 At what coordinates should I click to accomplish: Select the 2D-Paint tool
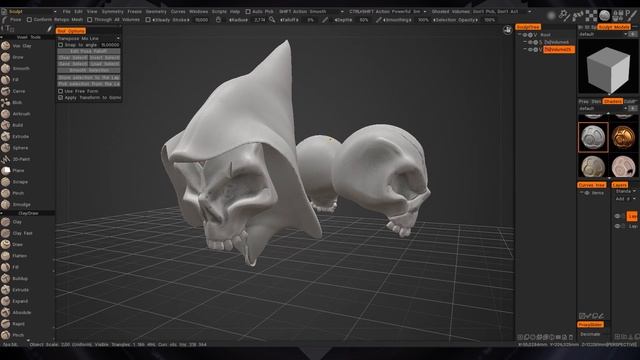click(x=16, y=159)
